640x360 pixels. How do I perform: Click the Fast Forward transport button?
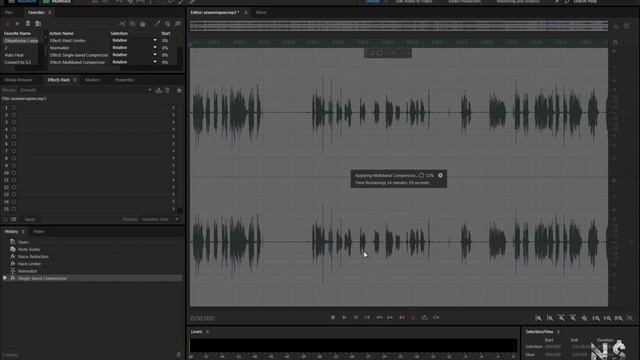coord(390,317)
